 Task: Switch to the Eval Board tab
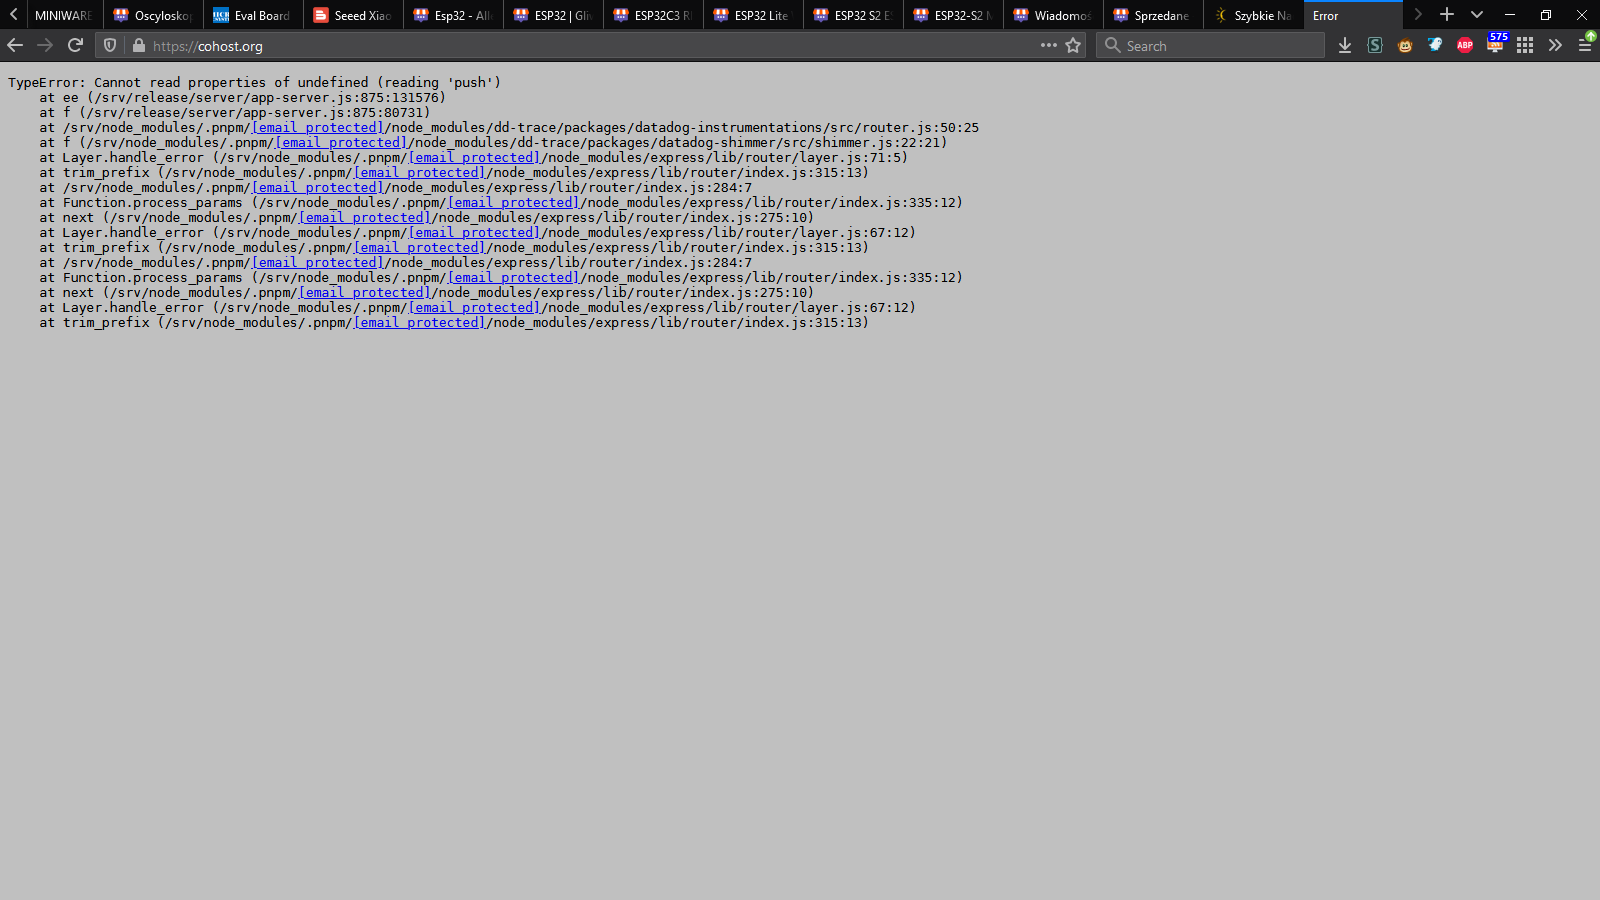pos(252,15)
